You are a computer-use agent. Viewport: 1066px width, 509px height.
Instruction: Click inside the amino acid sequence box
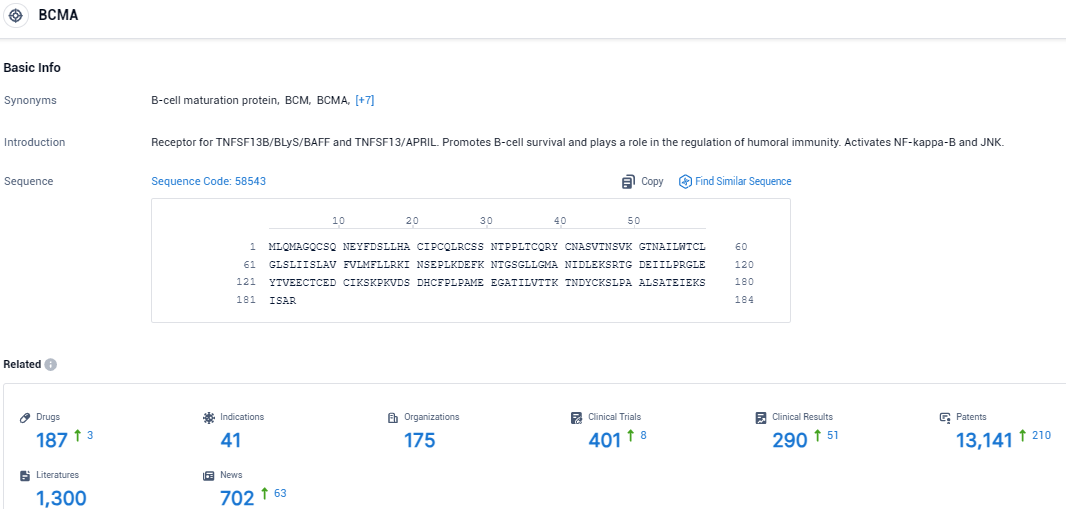pyautogui.click(x=470, y=272)
